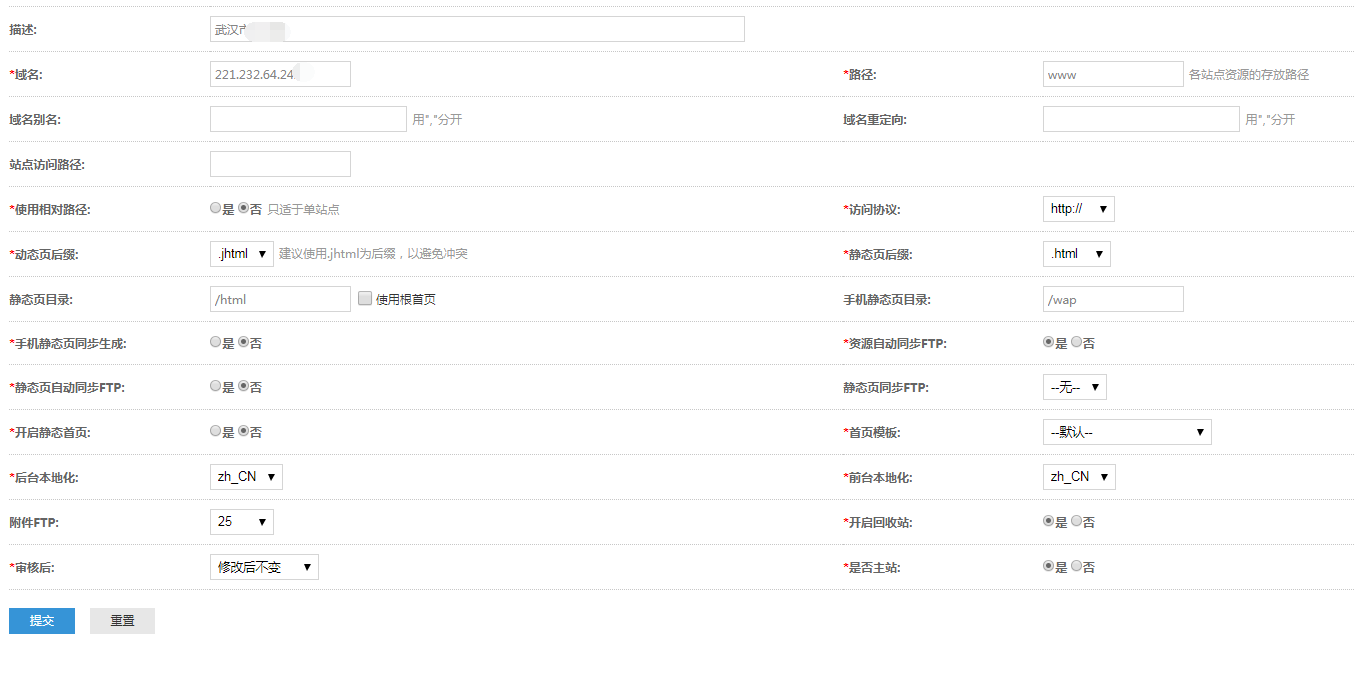The height and width of the screenshot is (696, 1354).
Task: Focus the 手机静态页目录 /wap field
Action: pyautogui.click(x=1113, y=299)
